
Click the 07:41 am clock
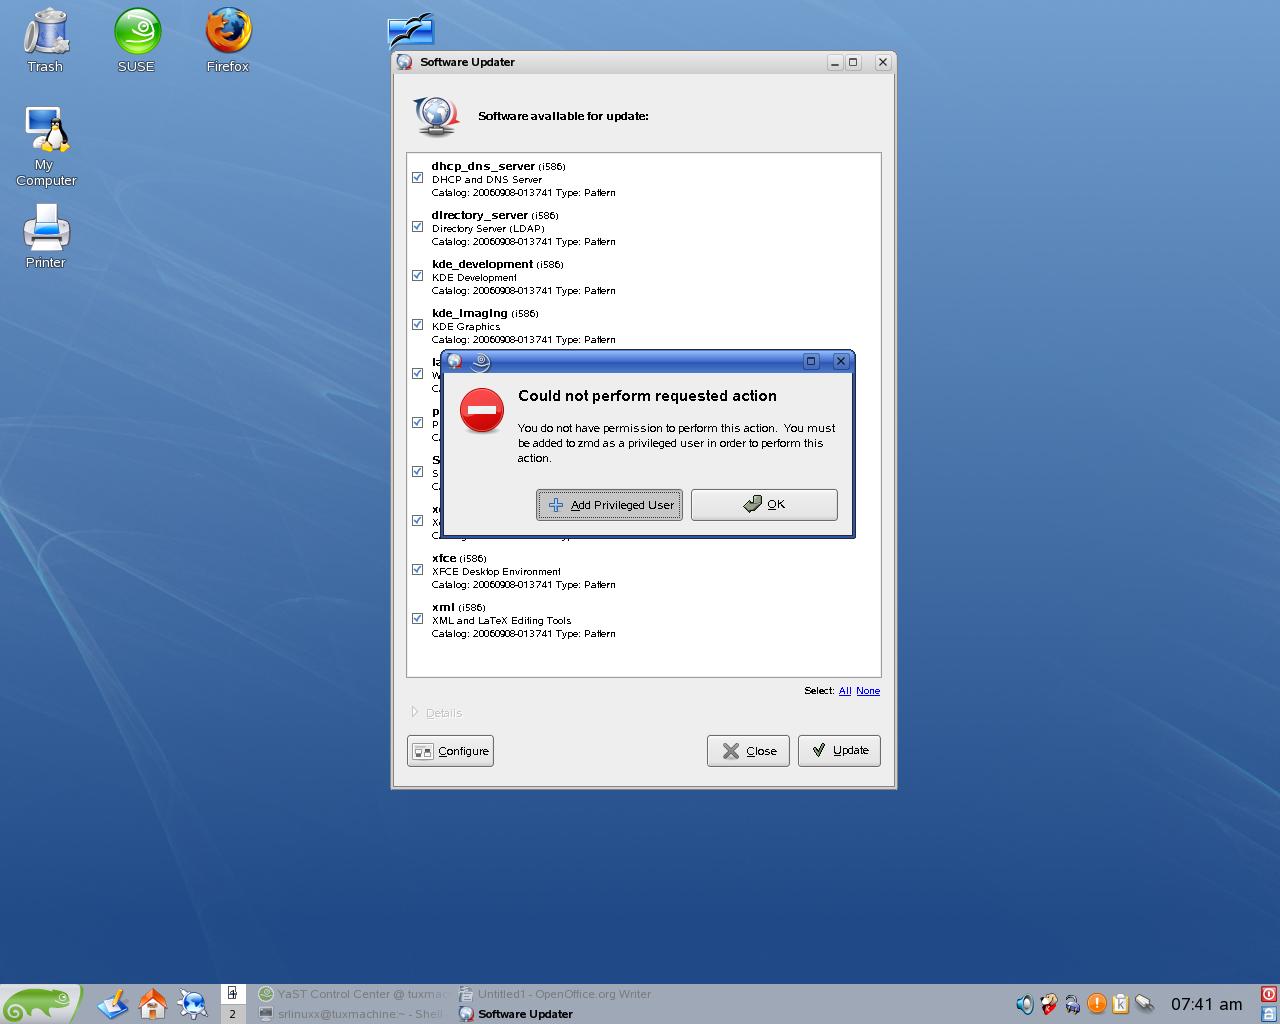coord(1206,1004)
